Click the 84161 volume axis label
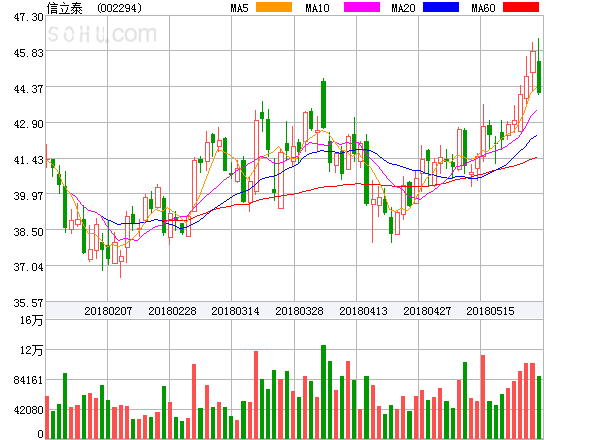 [28, 380]
